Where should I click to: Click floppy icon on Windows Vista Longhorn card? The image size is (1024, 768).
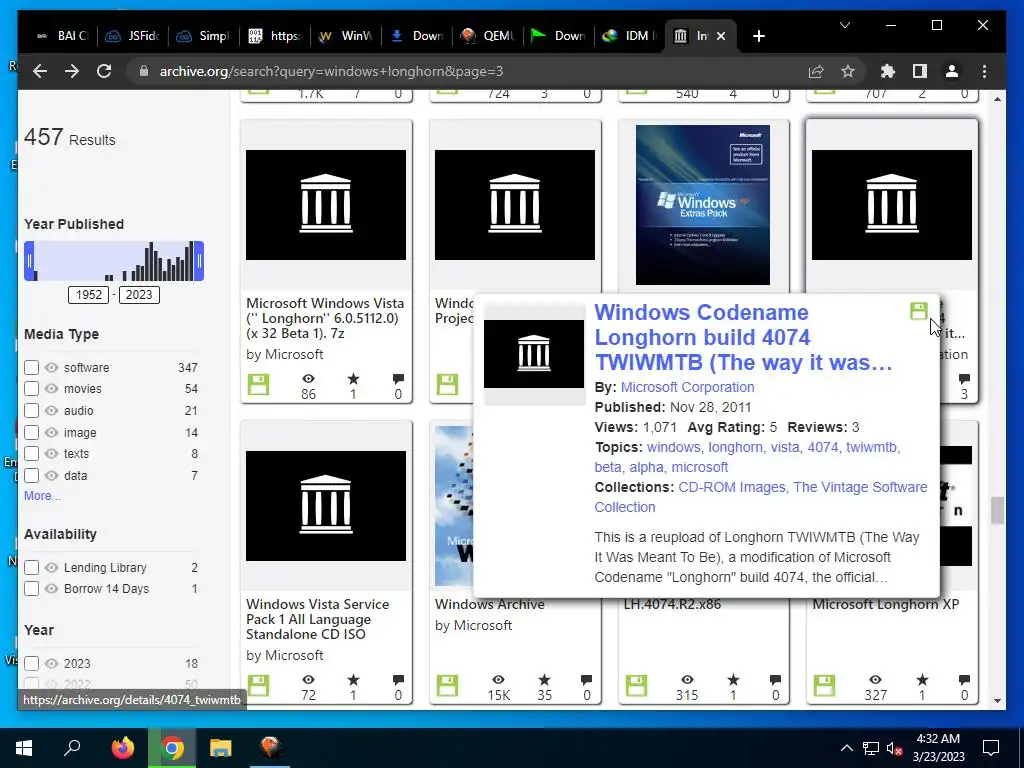(259, 384)
